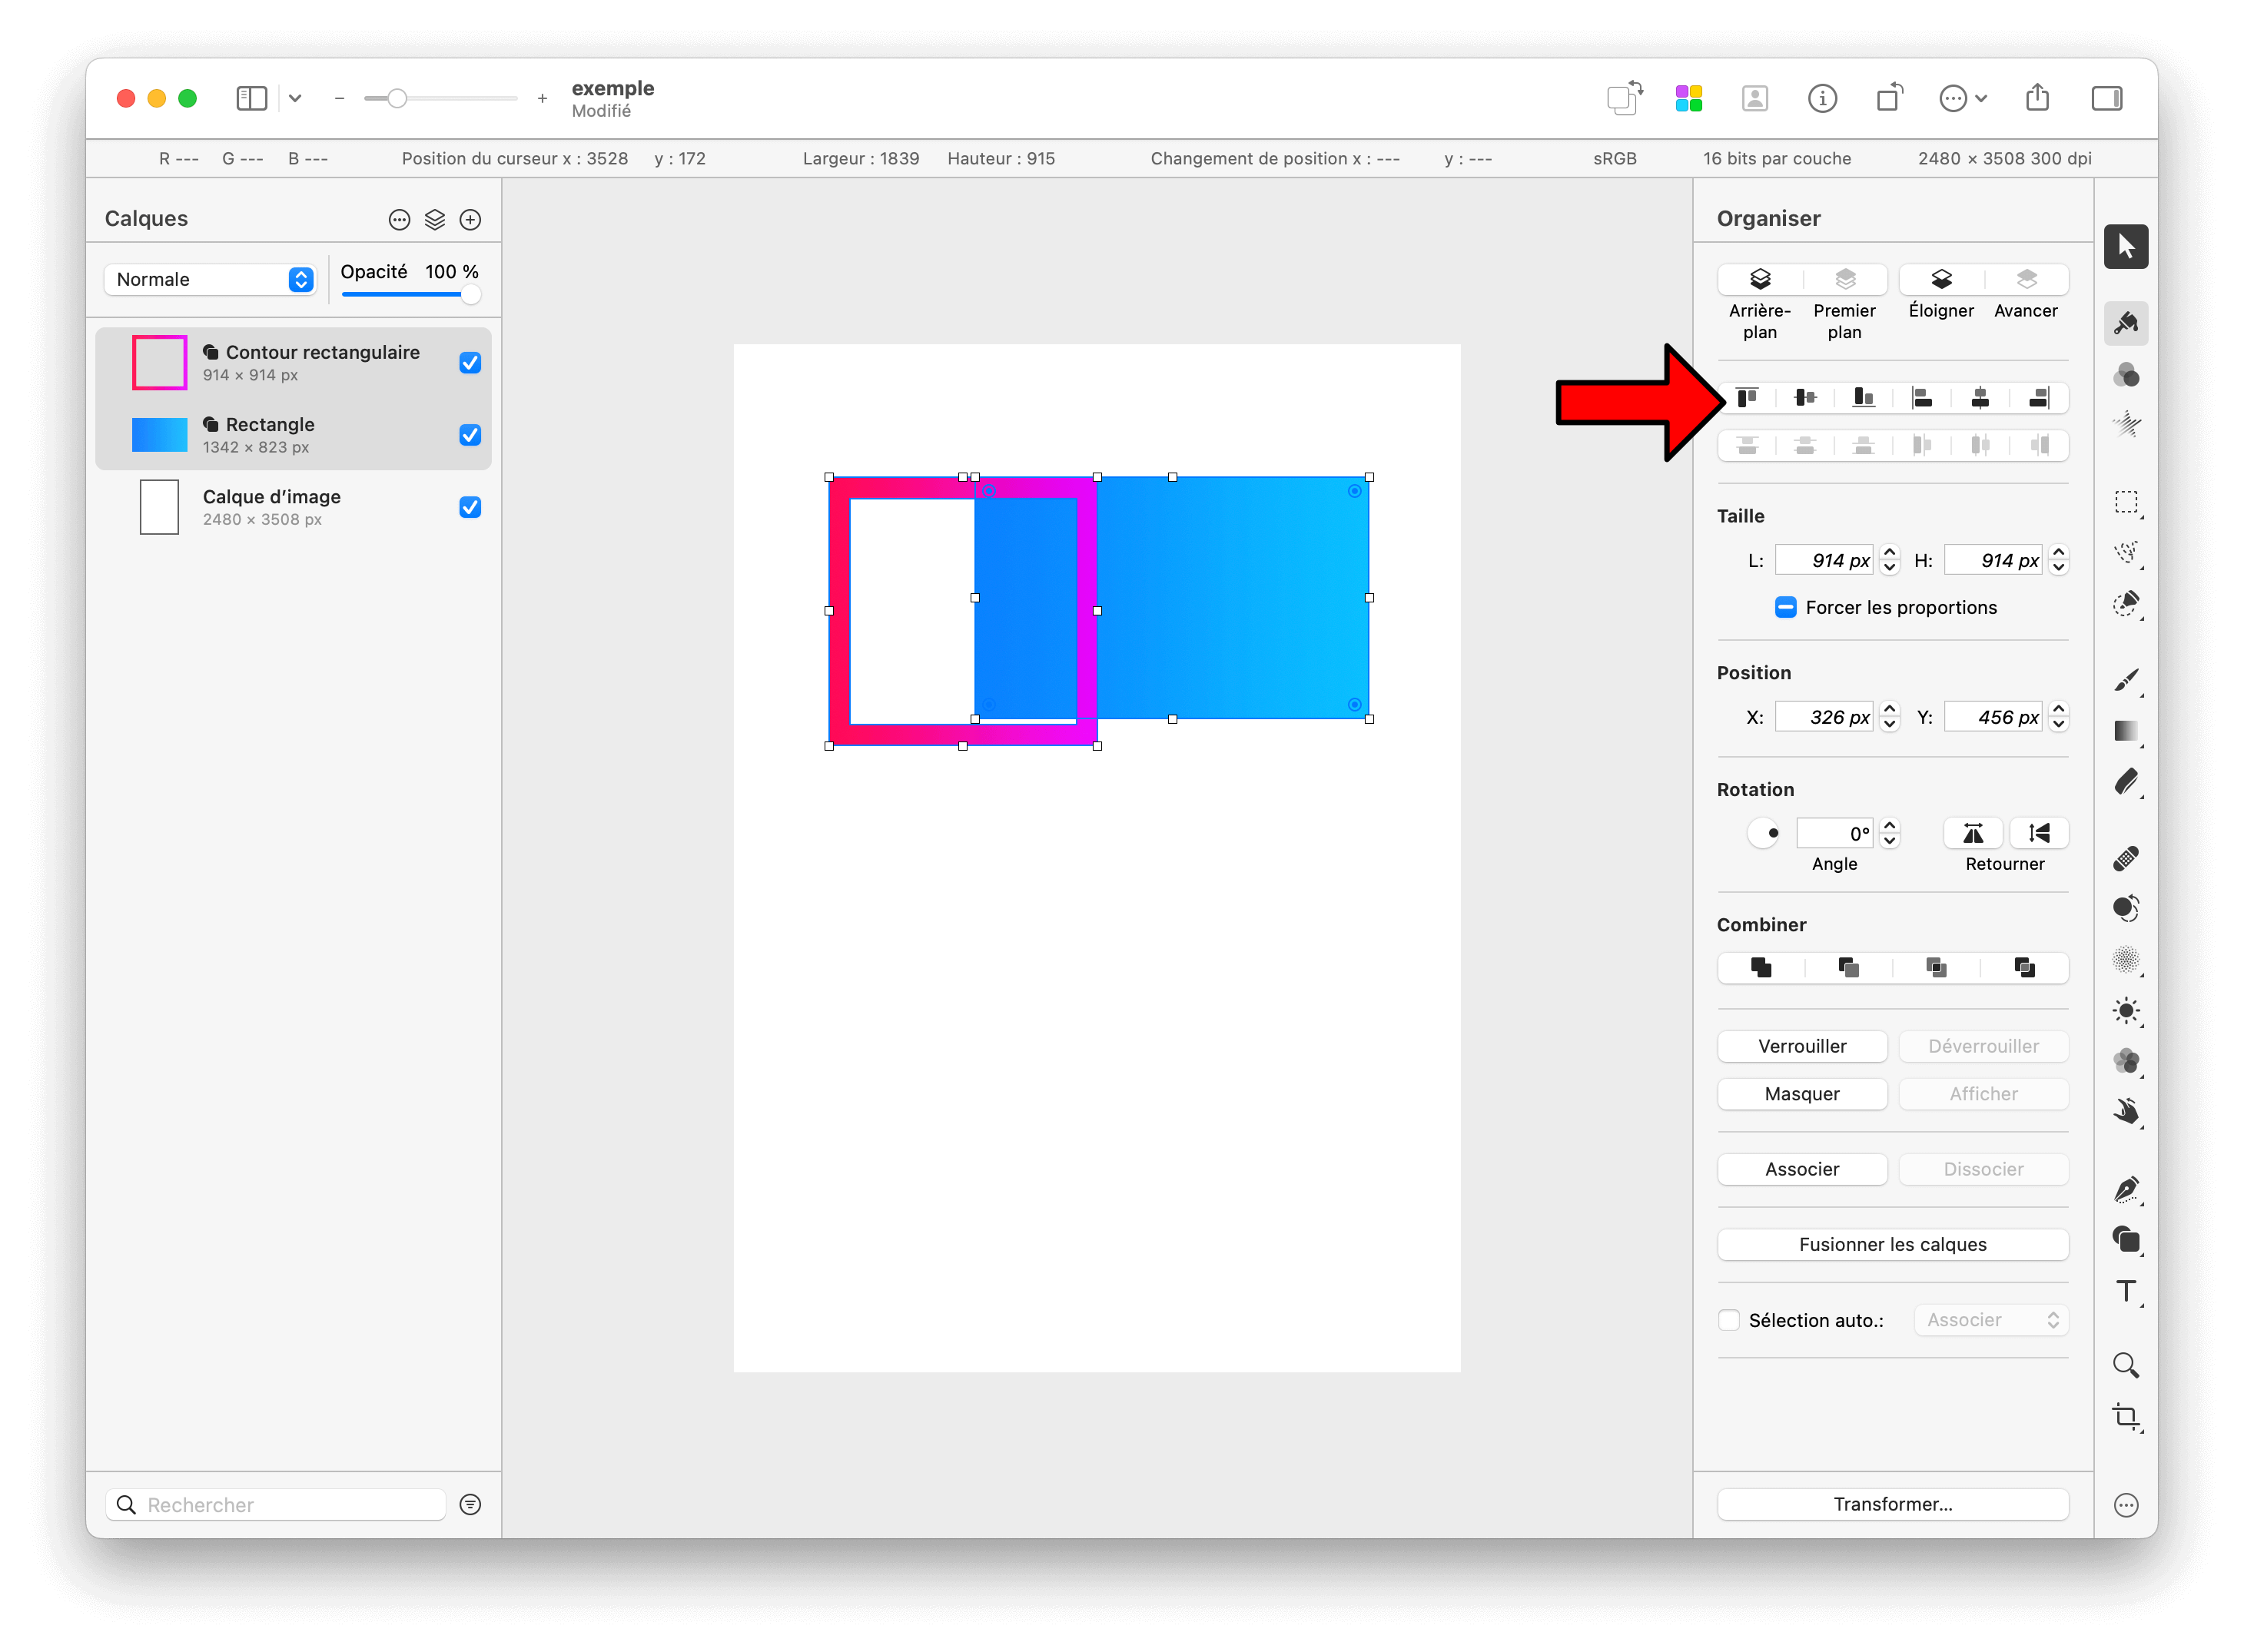
Task: Click the Transformer… button
Action: 1892,1504
